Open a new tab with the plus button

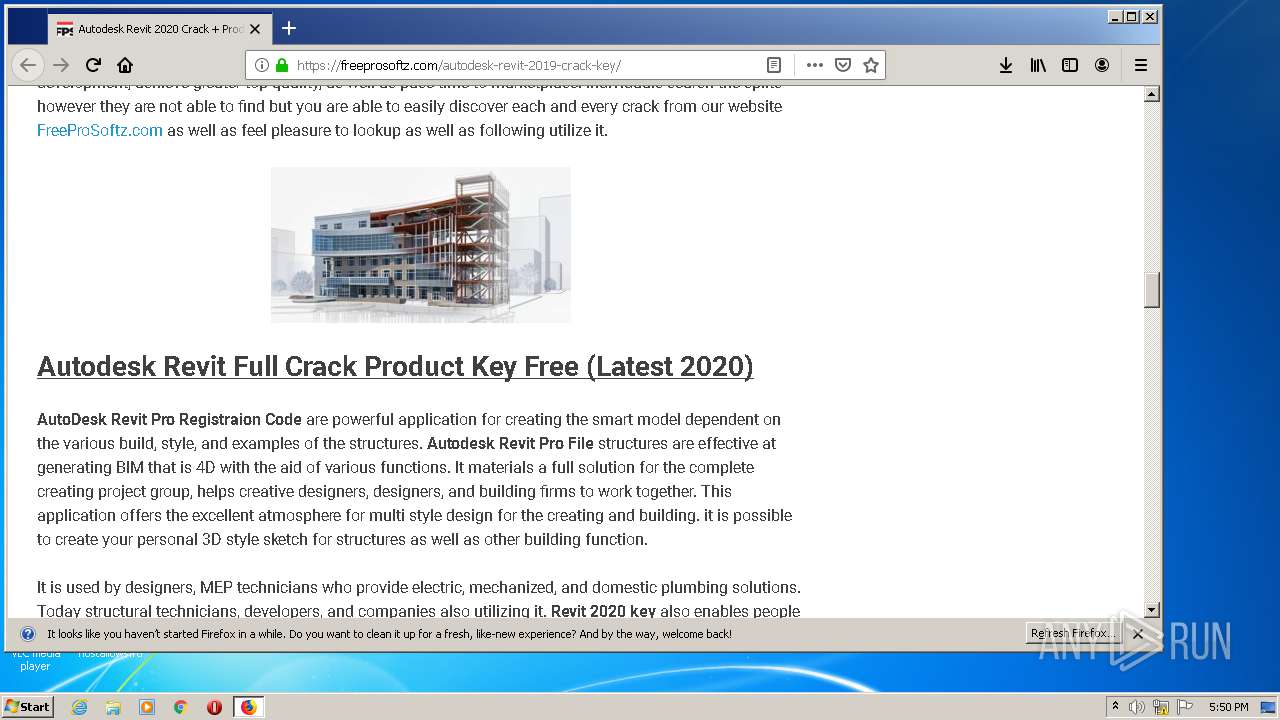(x=289, y=28)
